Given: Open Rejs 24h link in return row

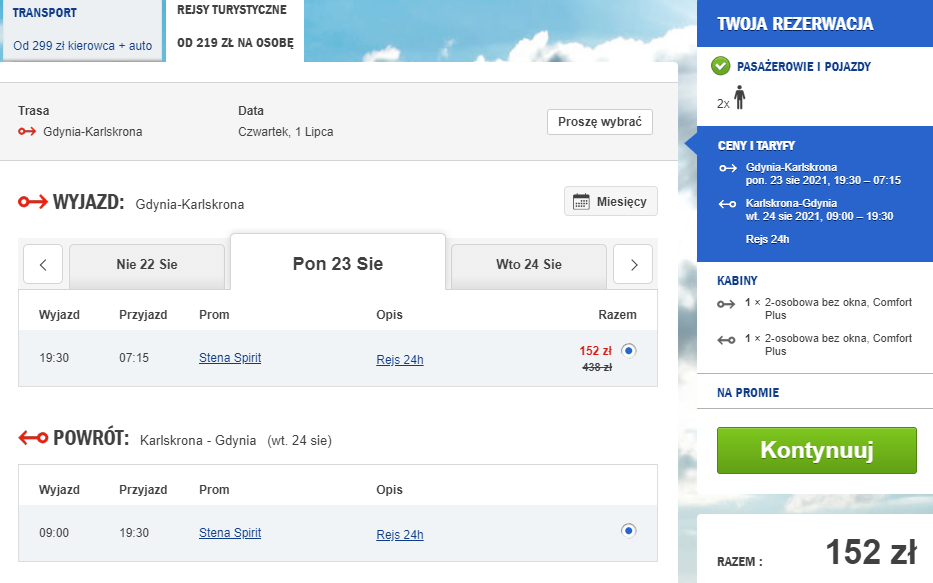Looking at the screenshot, I should pos(400,535).
